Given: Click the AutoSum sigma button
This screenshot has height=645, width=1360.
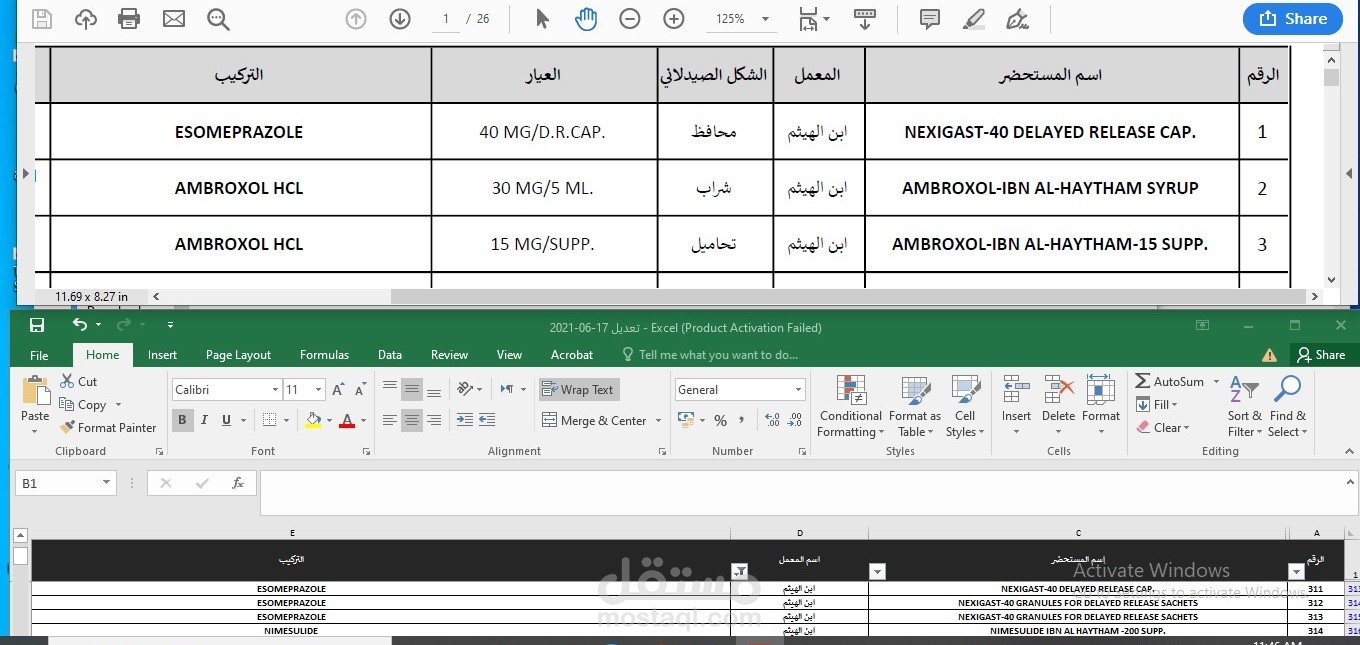Looking at the screenshot, I should coord(1169,381).
